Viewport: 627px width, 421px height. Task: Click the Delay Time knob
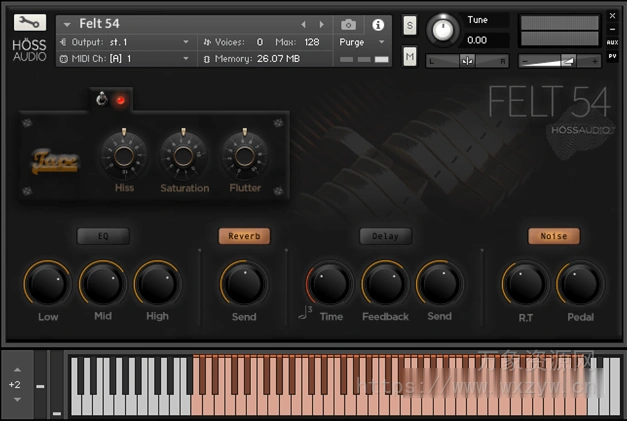tap(330, 283)
